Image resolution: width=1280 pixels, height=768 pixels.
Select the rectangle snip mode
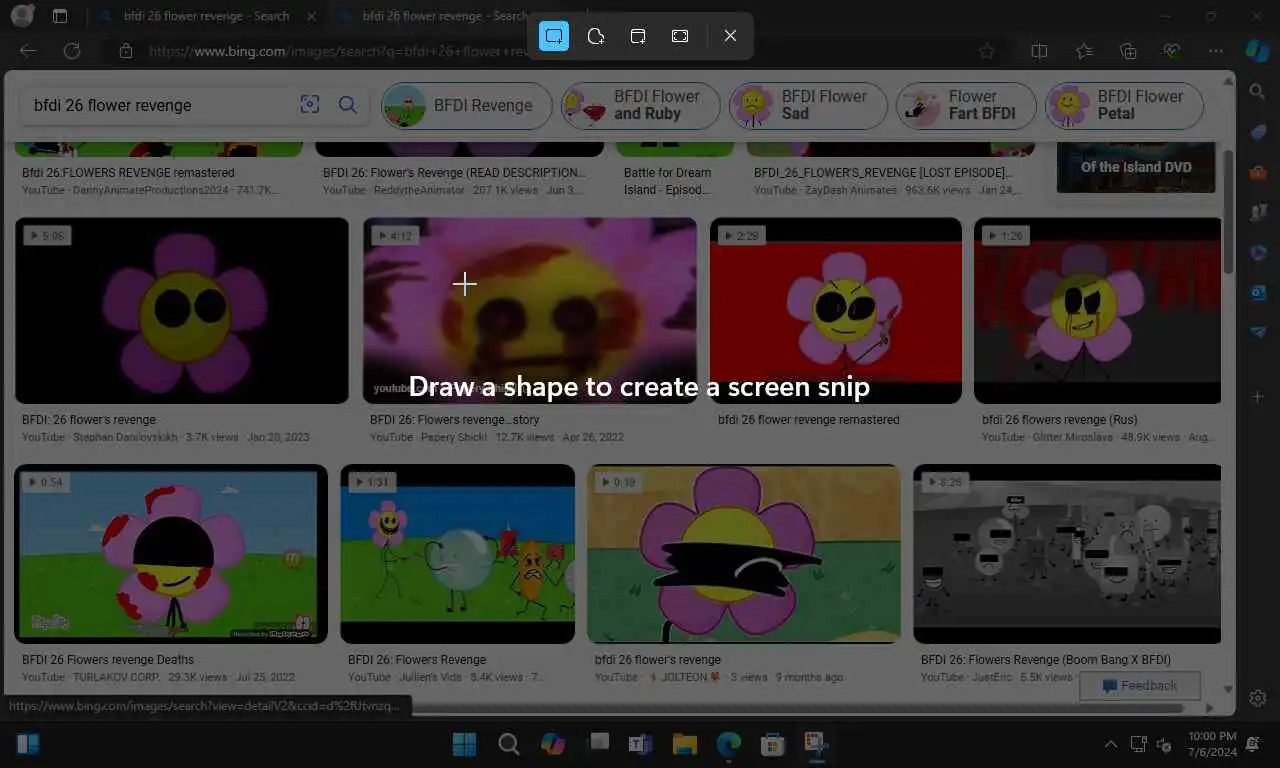click(x=554, y=36)
